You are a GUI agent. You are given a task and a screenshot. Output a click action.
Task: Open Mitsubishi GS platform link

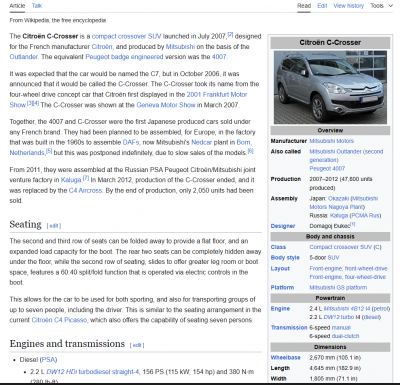click(x=338, y=288)
